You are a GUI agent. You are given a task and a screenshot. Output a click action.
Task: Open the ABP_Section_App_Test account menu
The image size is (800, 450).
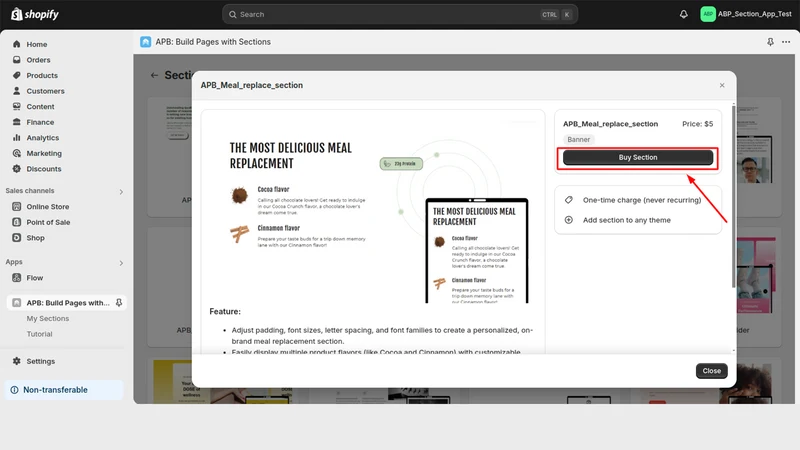pos(746,14)
